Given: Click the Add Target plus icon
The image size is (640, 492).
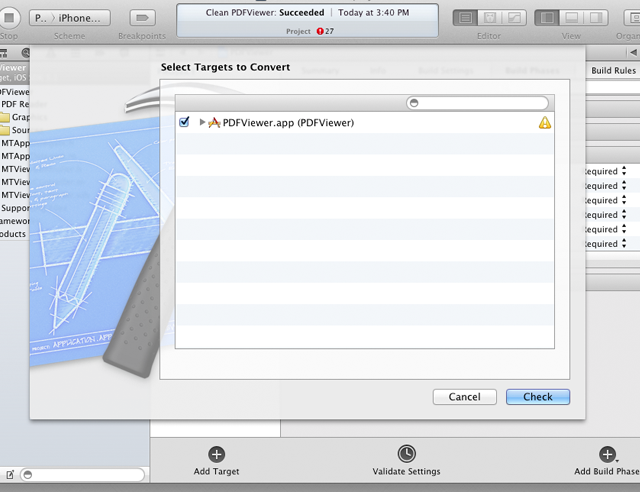Looking at the screenshot, I should click(x=216, y=454).
